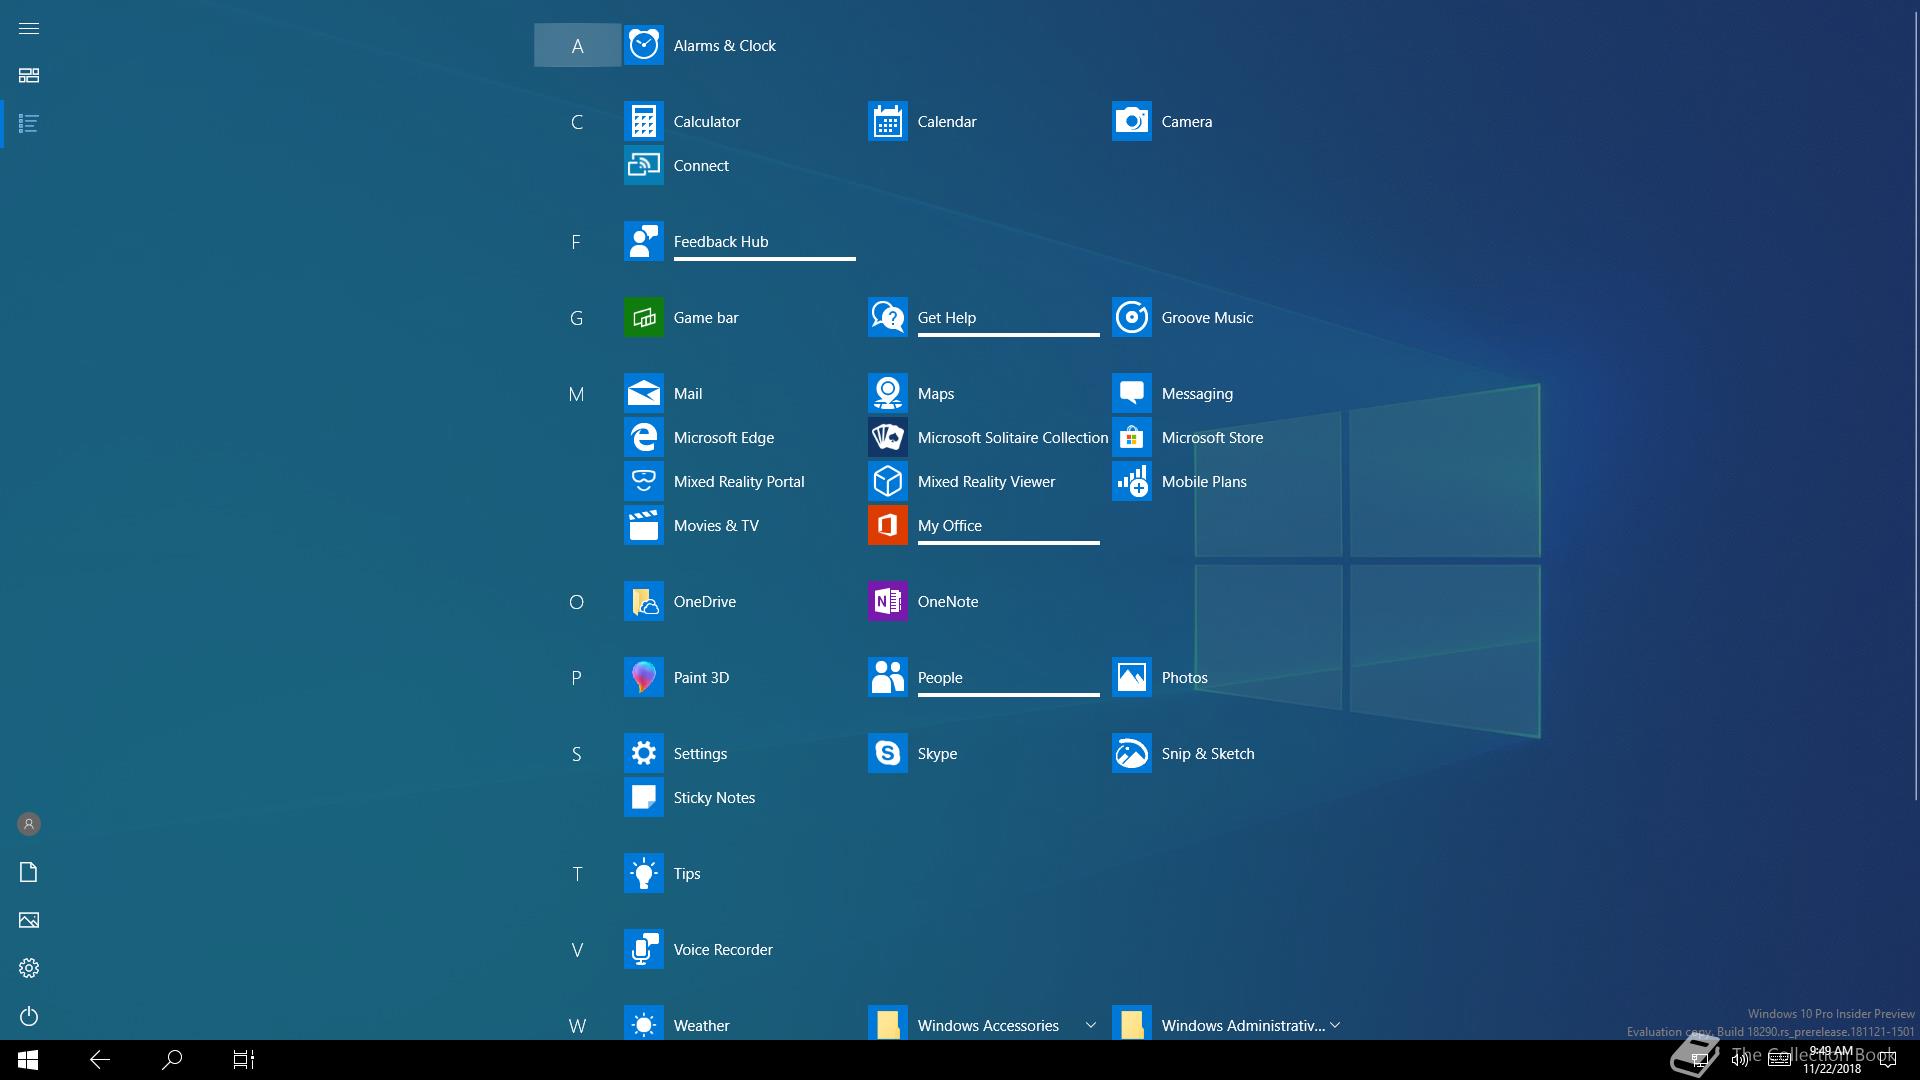This screenshot has width=1920, height=1080.
Task: Launch the Messaging app icon
Action: coord(1132,394)
